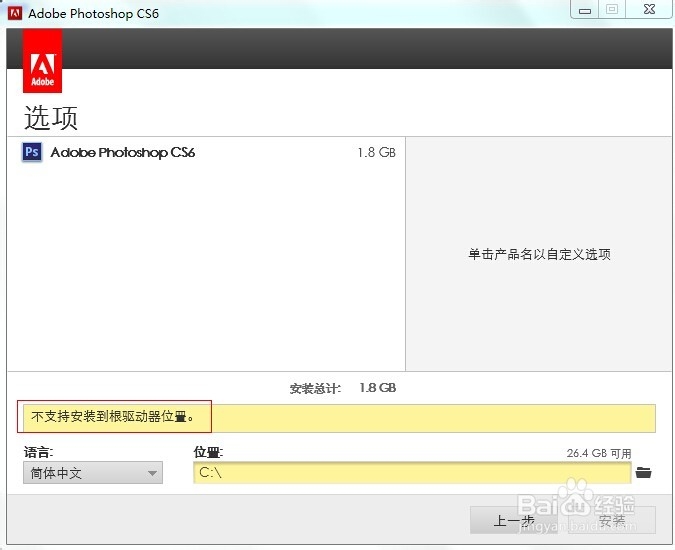The width and height of the screenshot is (675, 550).
Task: Click the 26.4 GB 可用 free space text
Action: coord(599,453)
